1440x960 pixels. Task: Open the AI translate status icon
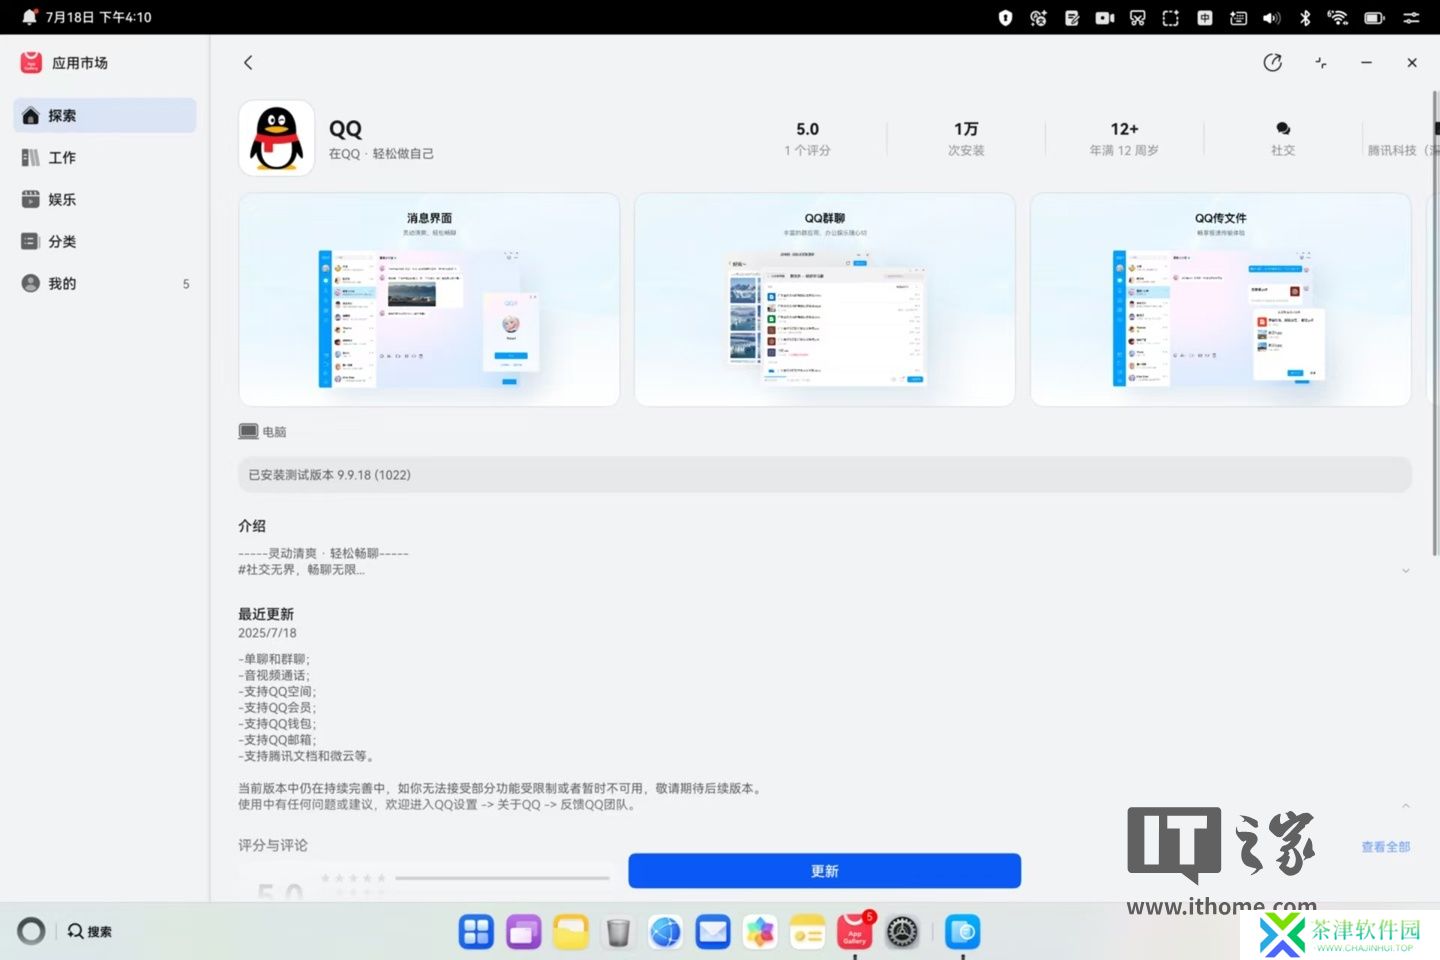[1038, 17]
